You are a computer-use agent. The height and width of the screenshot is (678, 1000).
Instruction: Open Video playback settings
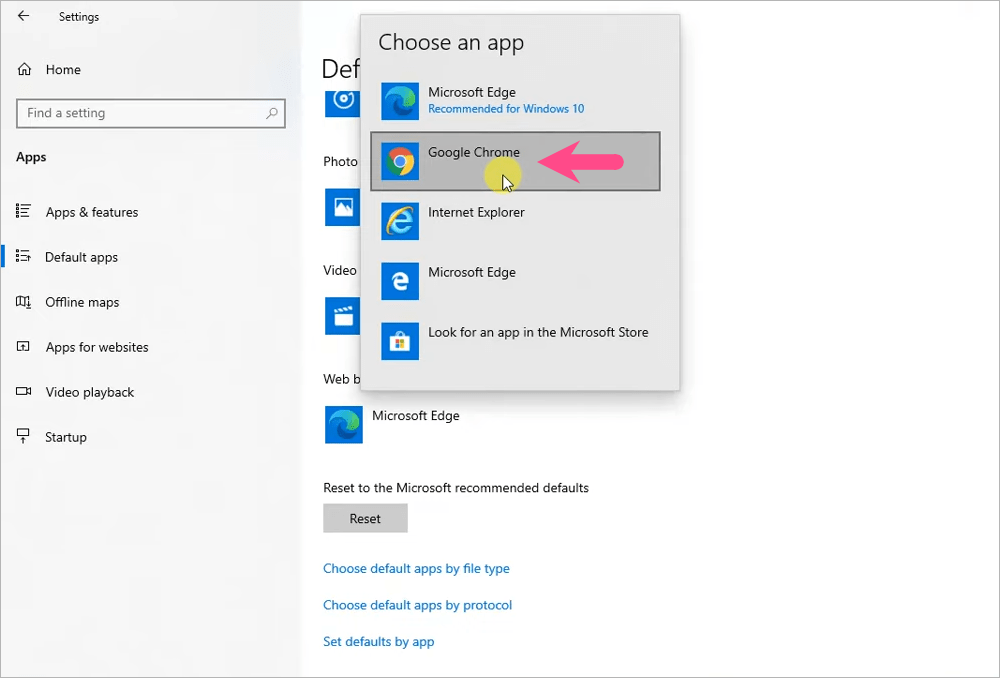tap(89, 392)
